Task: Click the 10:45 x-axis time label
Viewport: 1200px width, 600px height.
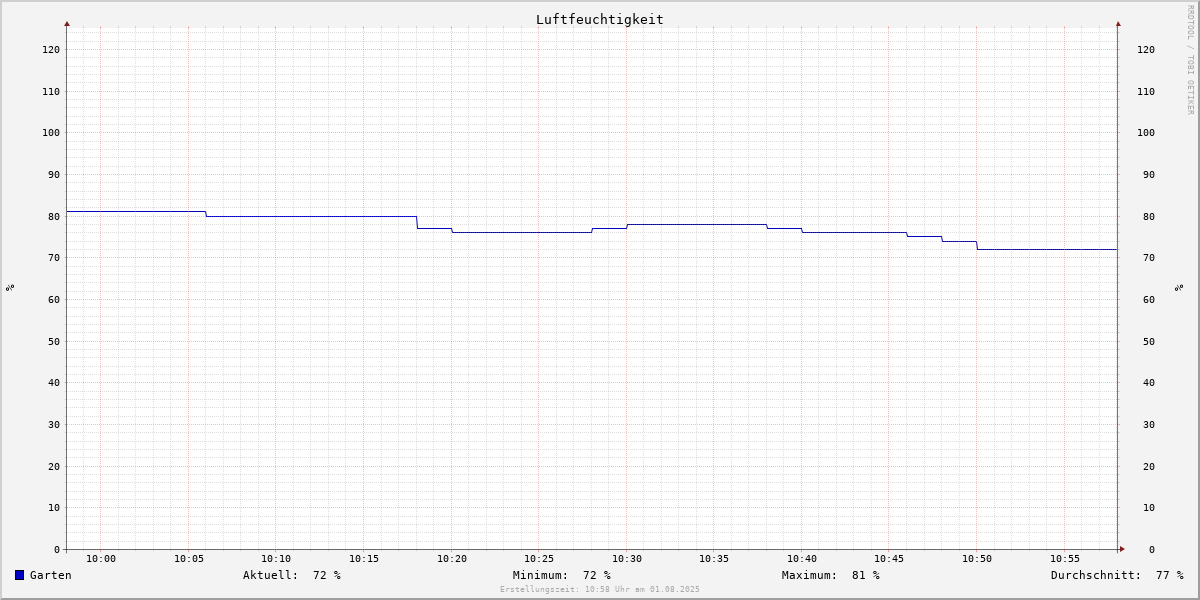Action: (889, 558)
